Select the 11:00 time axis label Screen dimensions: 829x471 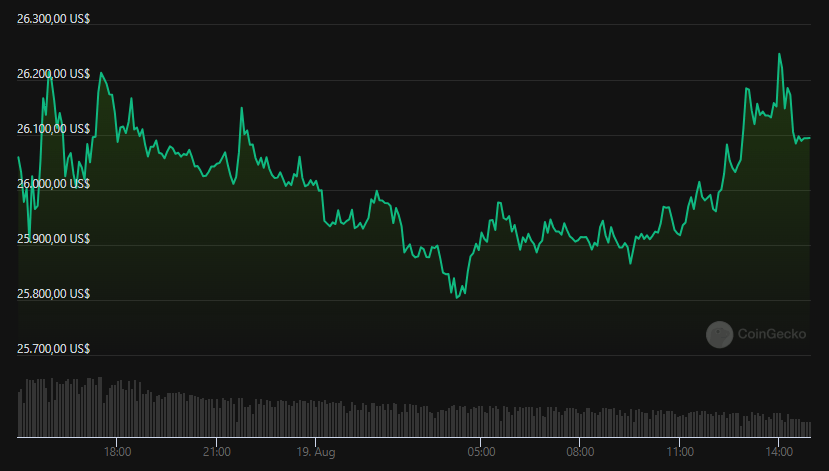(680, 452)
